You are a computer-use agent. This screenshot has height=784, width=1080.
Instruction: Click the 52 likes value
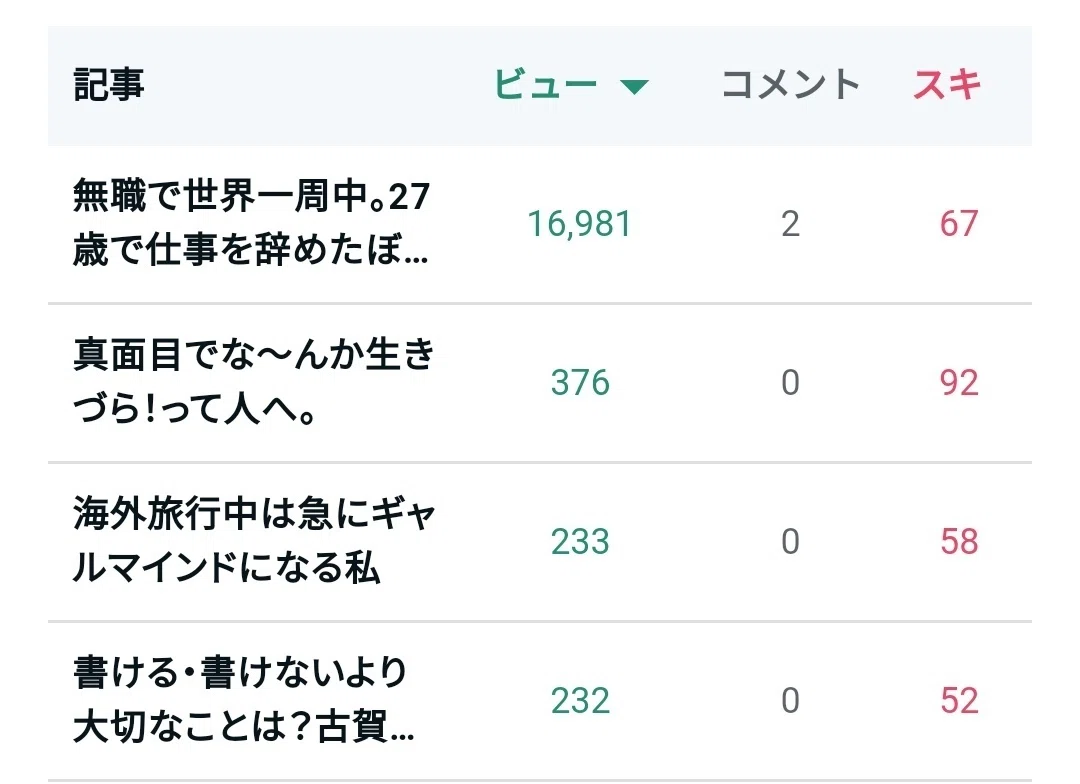tap(959, 701)
